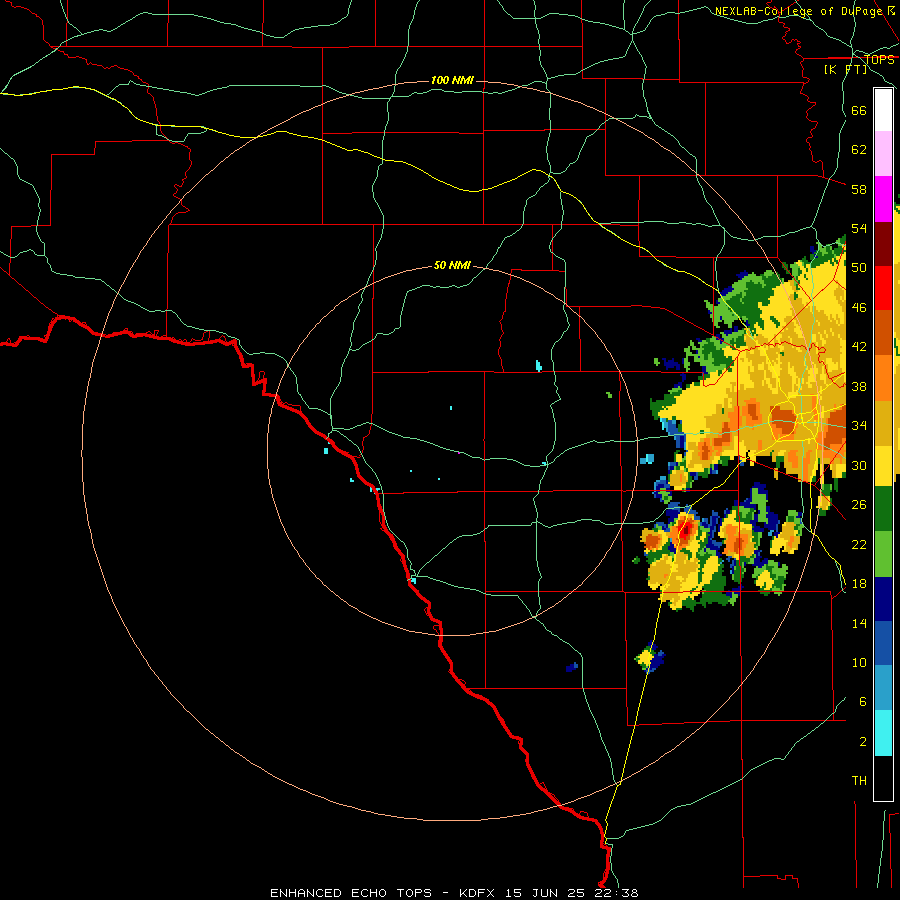Click the legend value 30

(x=859, y=465)
